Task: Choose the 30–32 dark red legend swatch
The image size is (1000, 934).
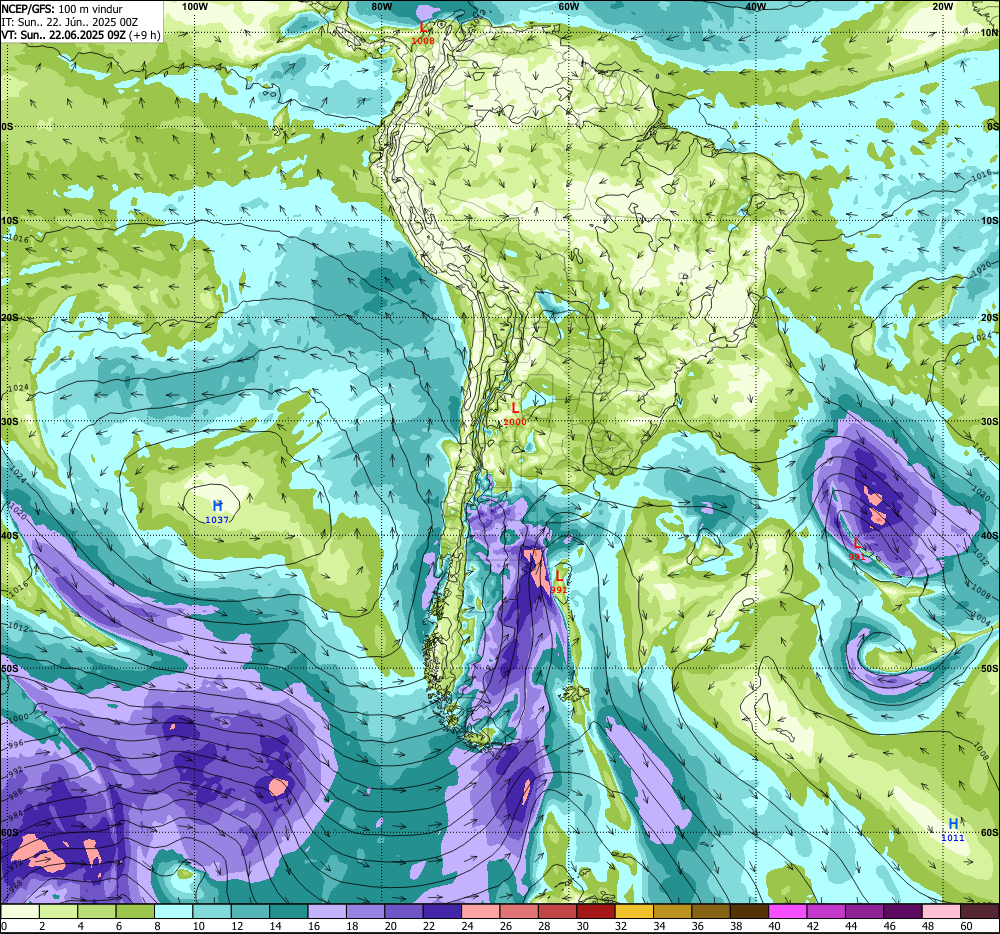Action: [x=596, y=912]
